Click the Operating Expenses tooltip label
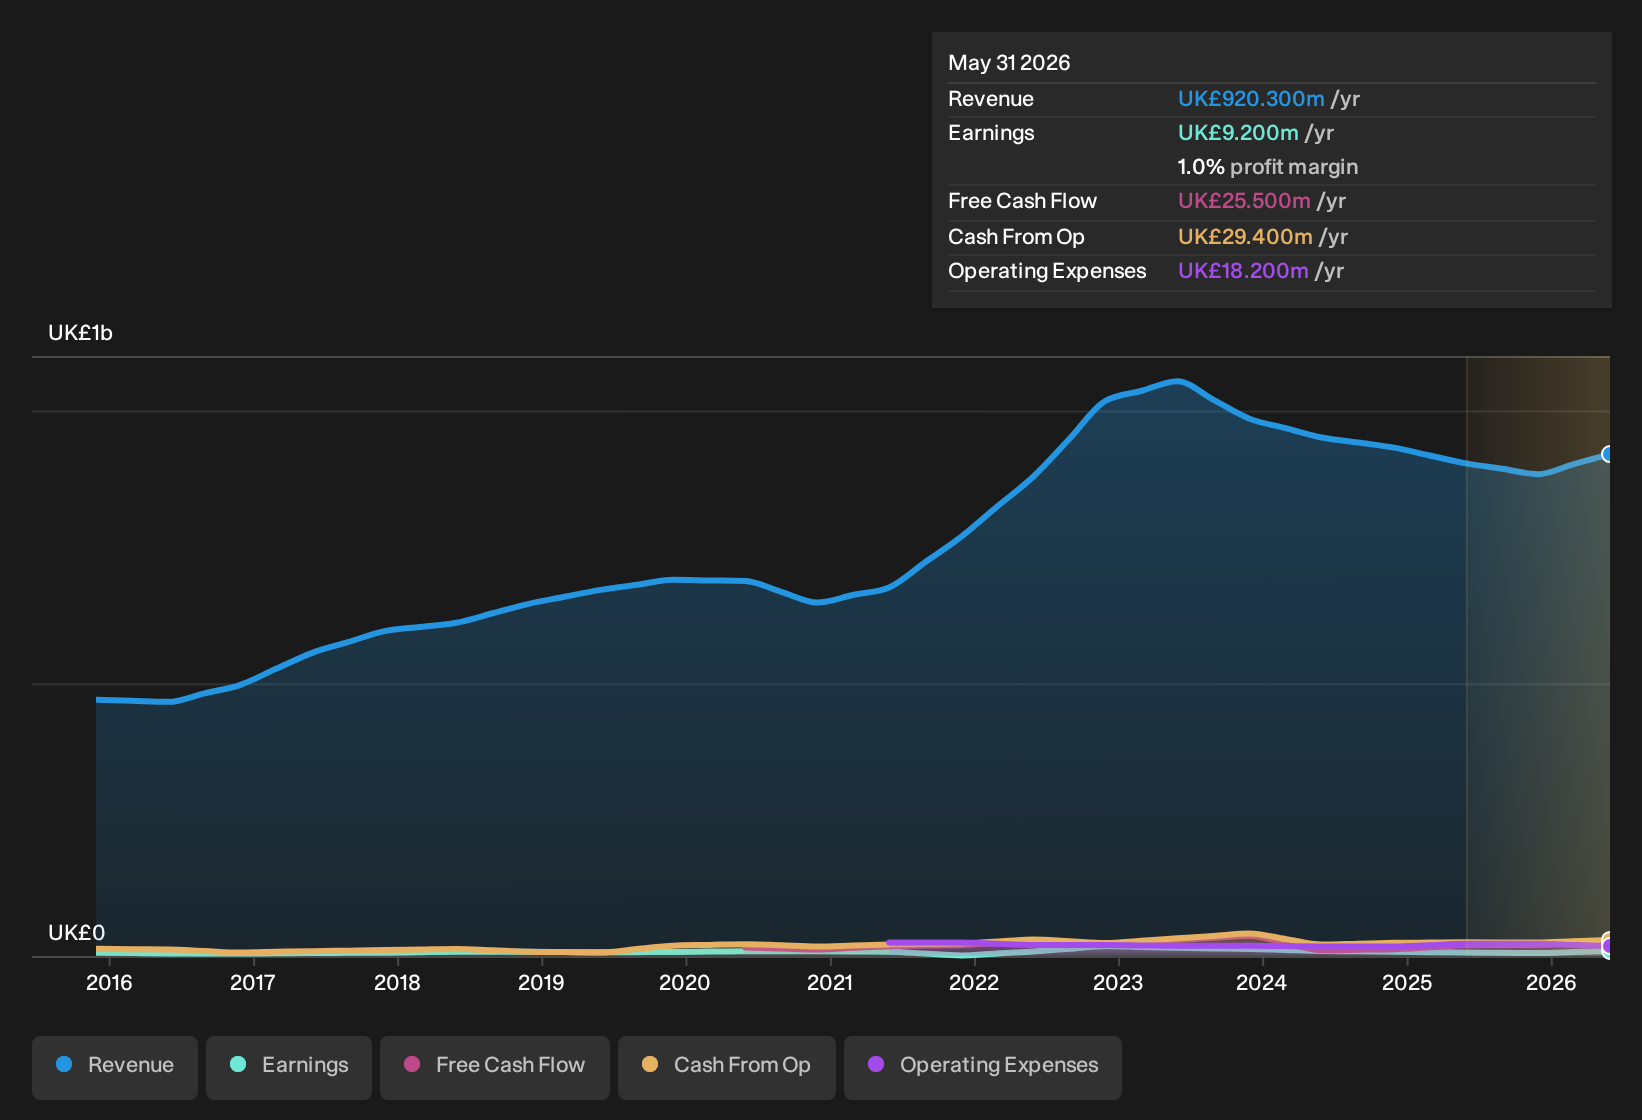 coord(1047,271)
